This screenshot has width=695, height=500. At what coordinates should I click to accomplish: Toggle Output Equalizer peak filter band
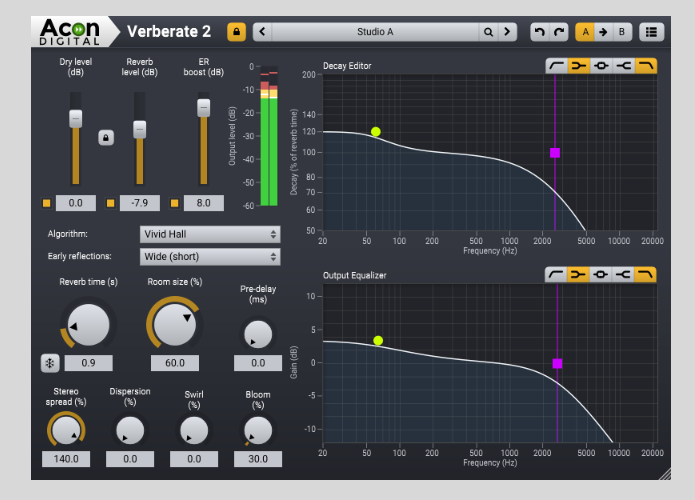(x=601, y=275)
